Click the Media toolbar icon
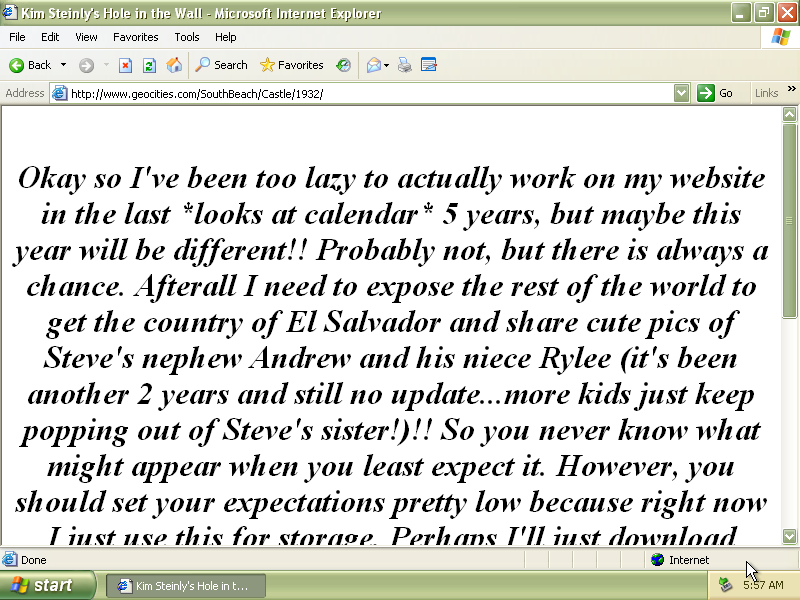Screen dimensions: 800x600 coord(344,65)
